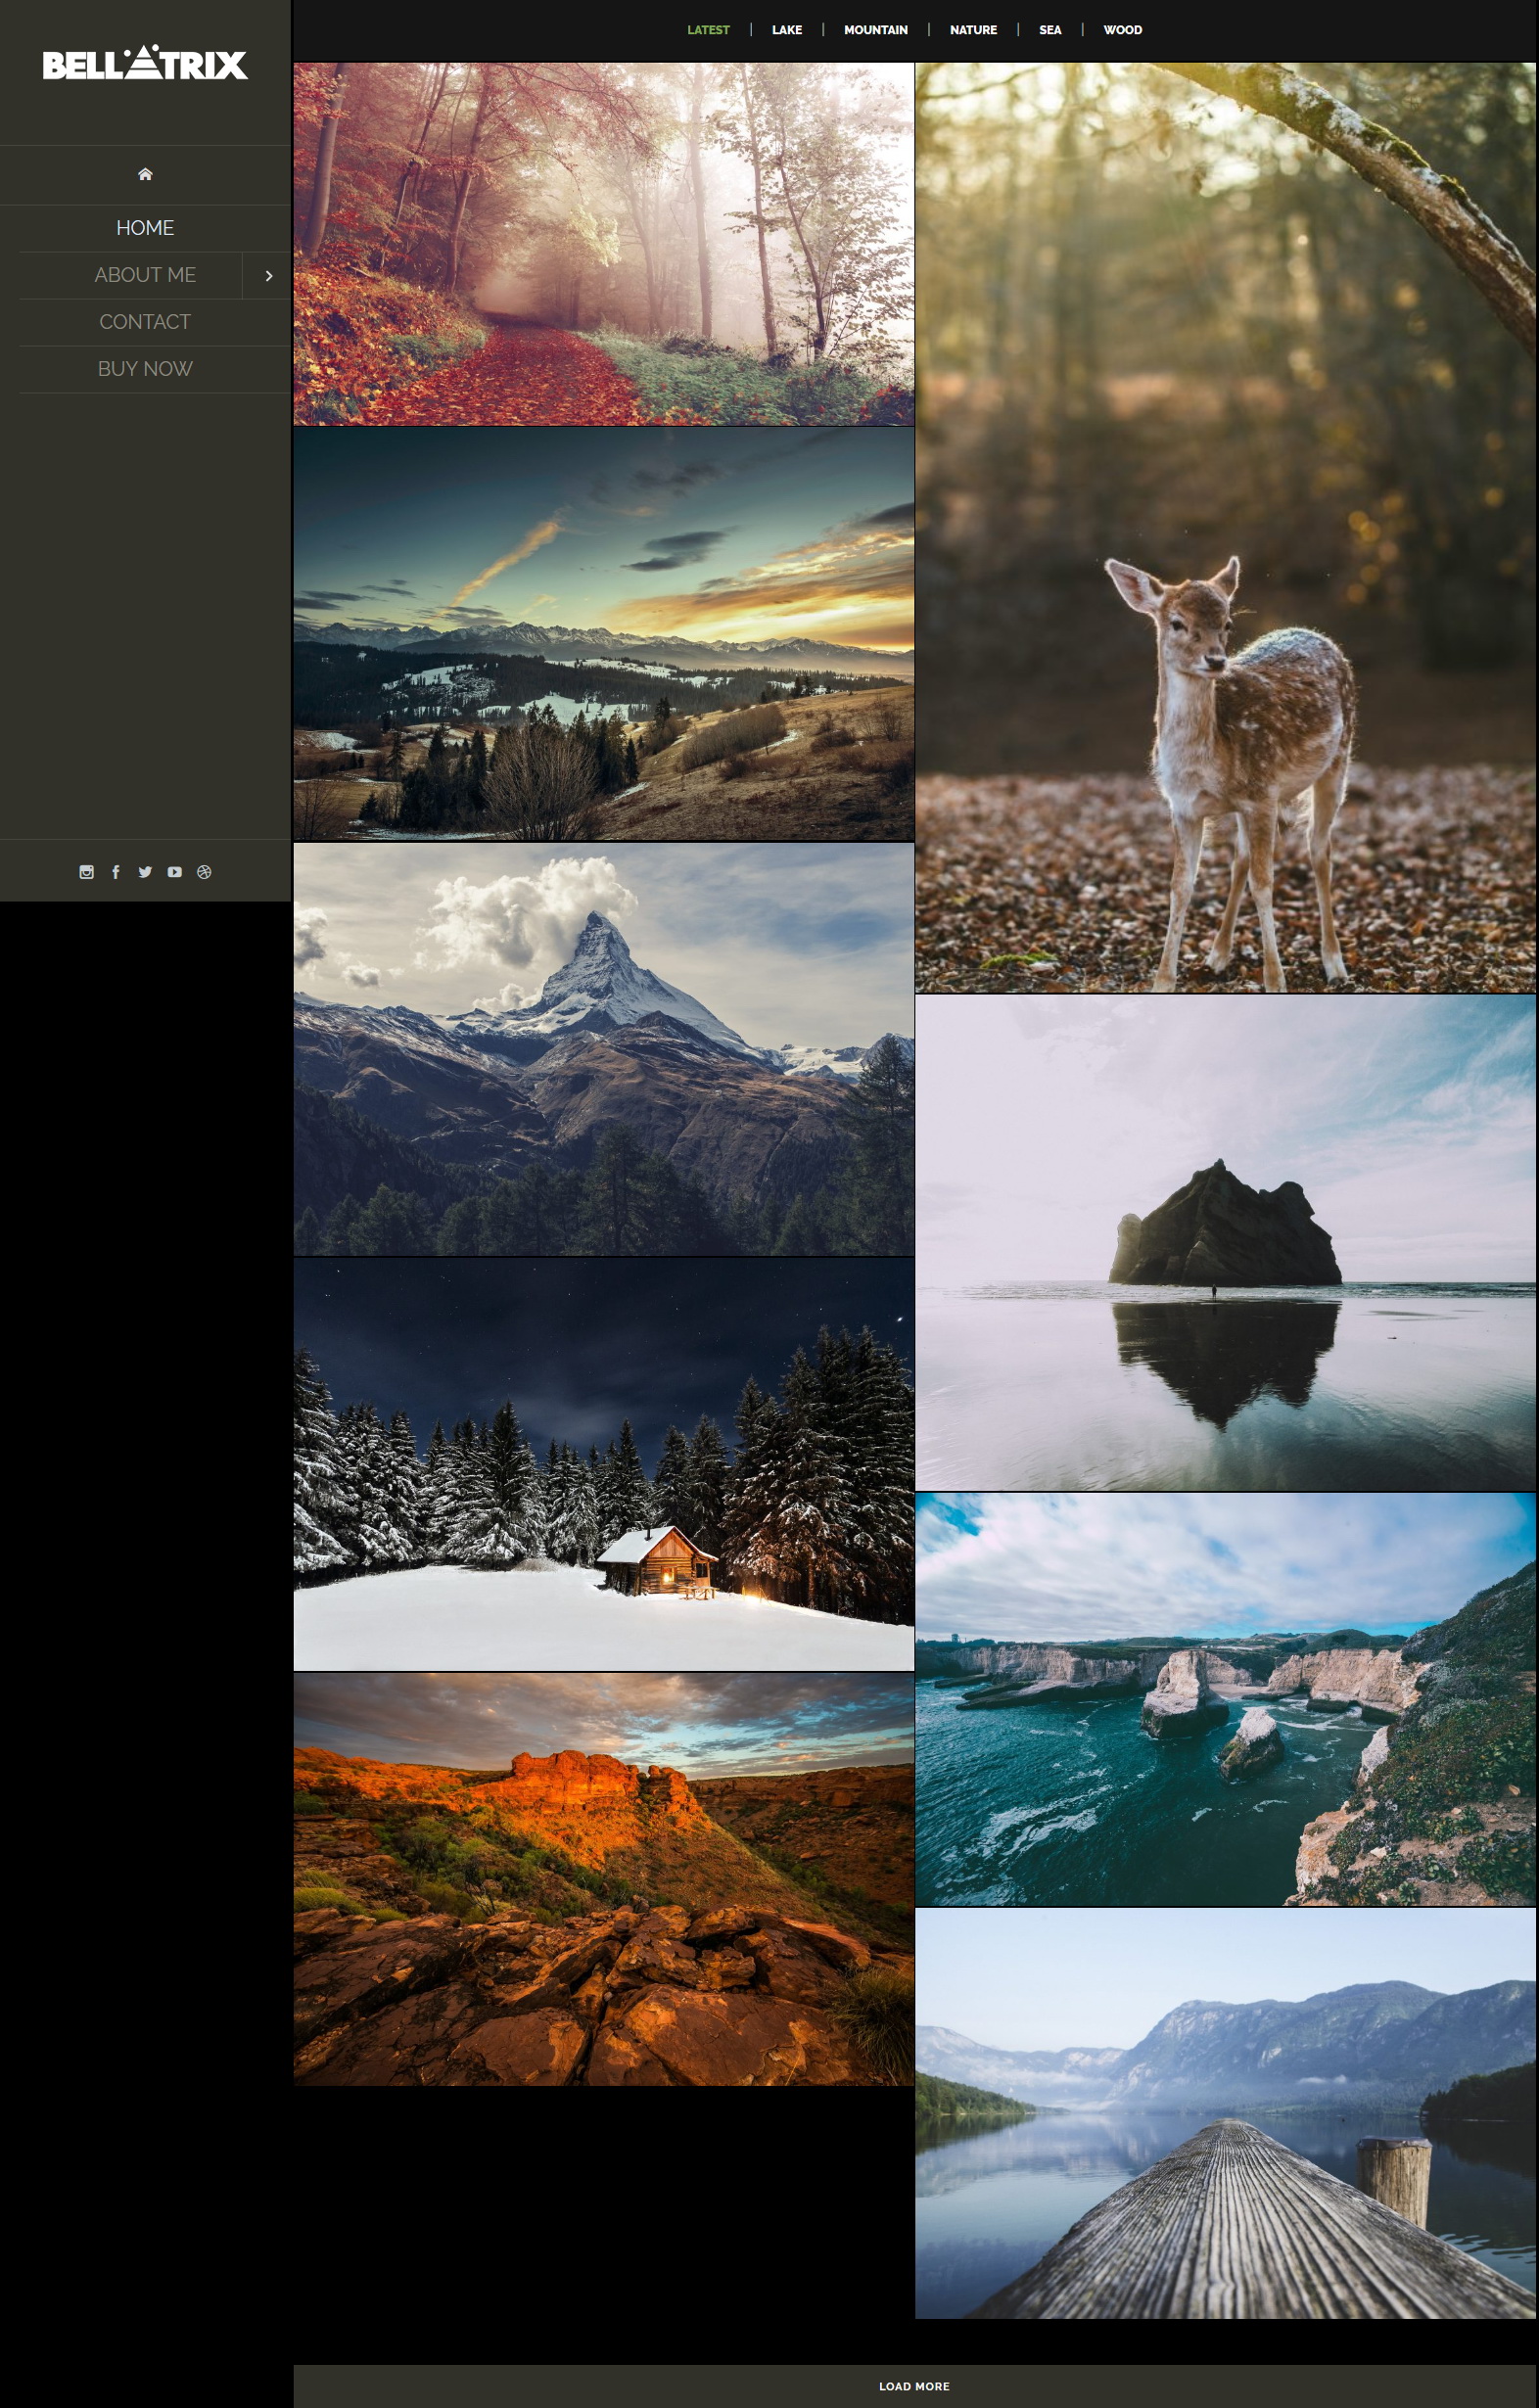Open the coastal cliffs sea photo
The width and height of the screenshot is (1539, 2408).
click(1225, 1699)
